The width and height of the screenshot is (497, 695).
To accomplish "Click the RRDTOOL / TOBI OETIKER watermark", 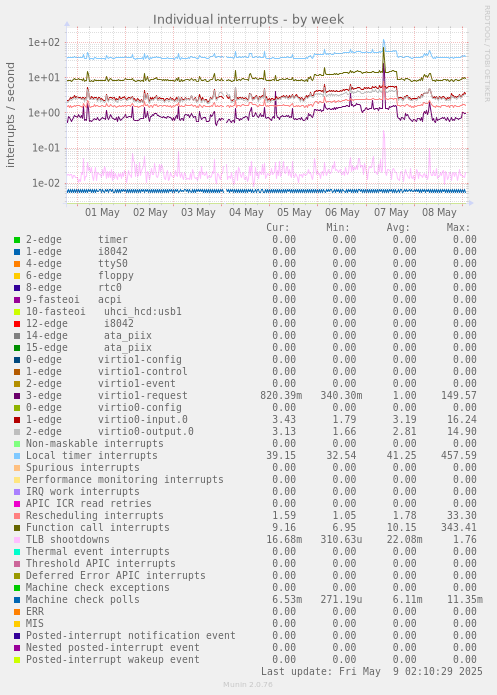I will [x=487, y=54].
